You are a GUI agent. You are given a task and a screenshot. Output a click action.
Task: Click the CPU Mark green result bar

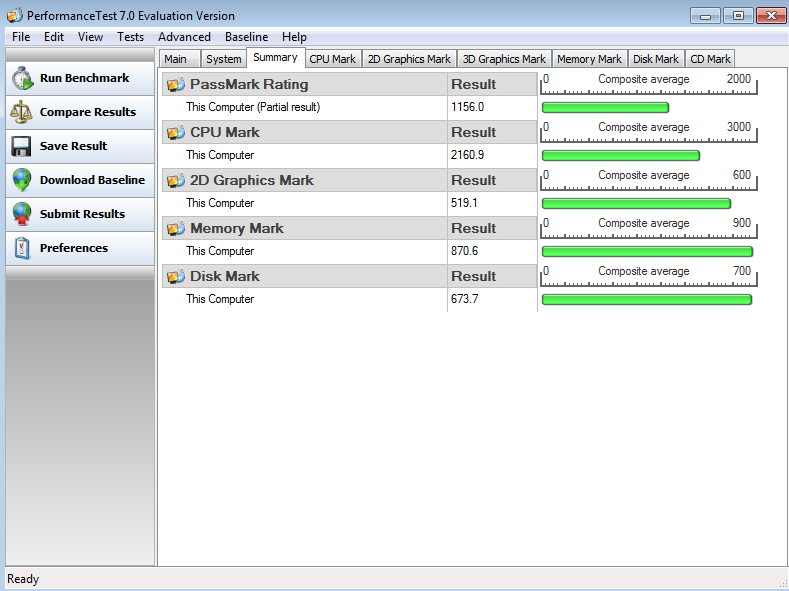(621, 155)
